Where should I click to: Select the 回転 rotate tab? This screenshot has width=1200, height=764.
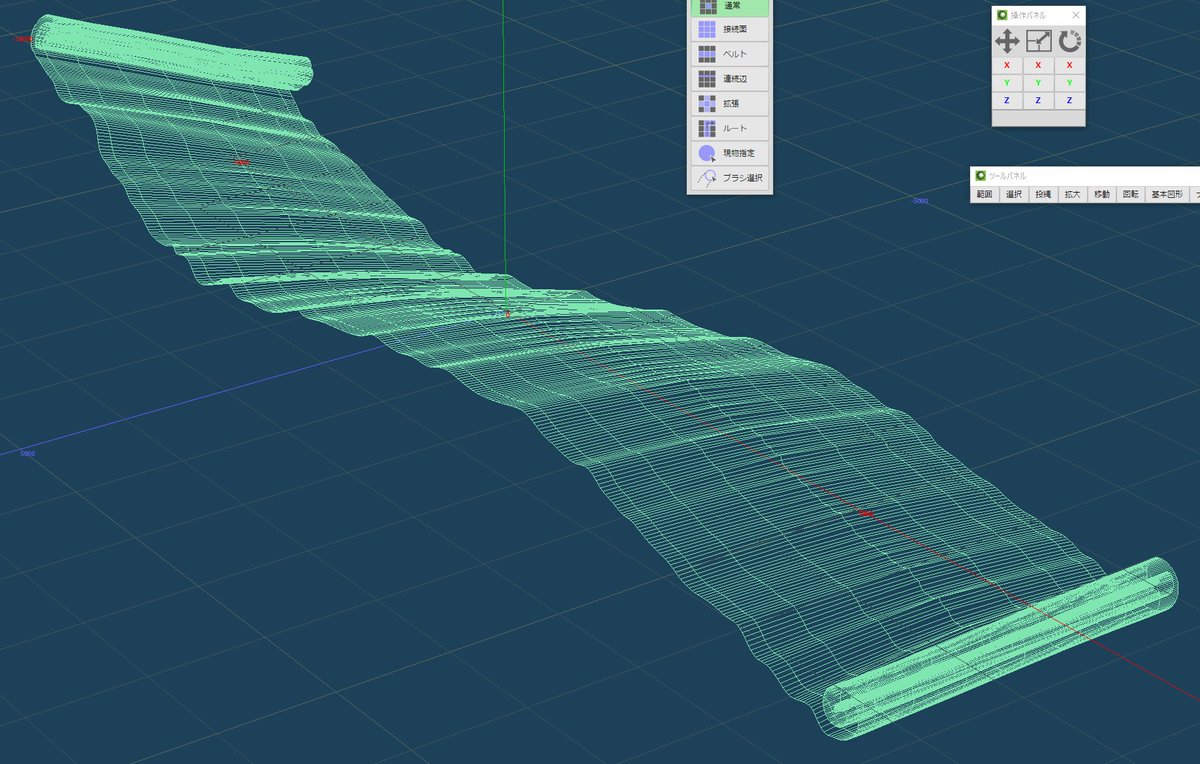click(1131, 194)
